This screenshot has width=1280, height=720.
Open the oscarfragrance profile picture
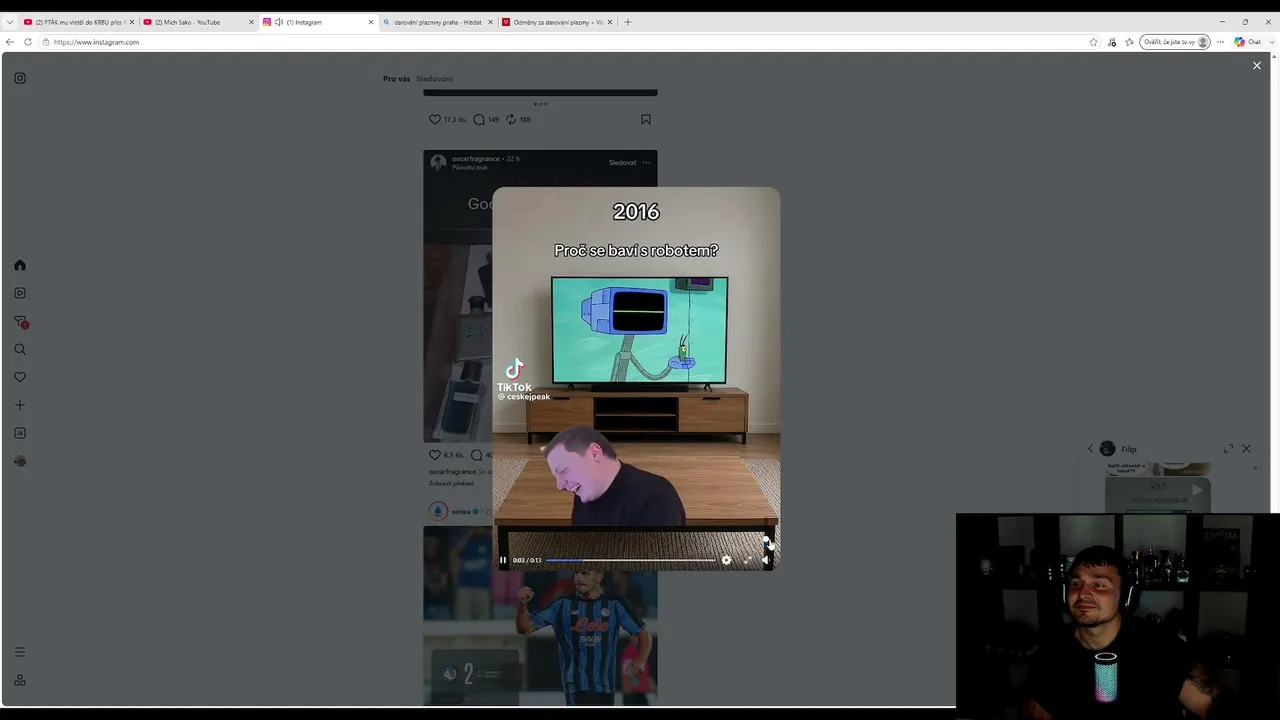coord(438,162)
